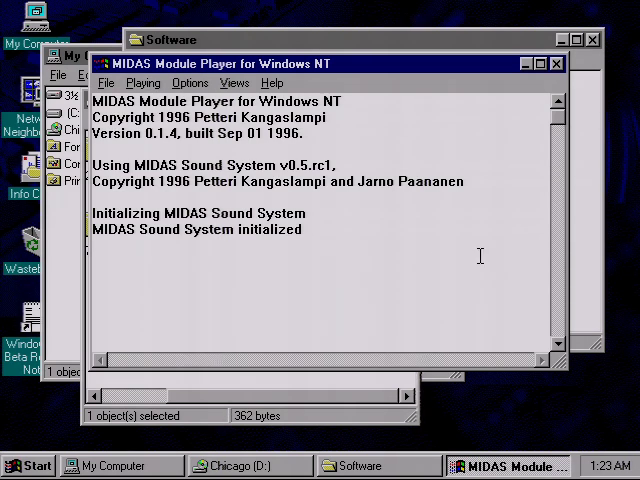This screenshot has height=480, width=640.
Task: Click the MIDAS vertical scrollbar thumb
Action: pyautogui.click(x=558, y=117)
